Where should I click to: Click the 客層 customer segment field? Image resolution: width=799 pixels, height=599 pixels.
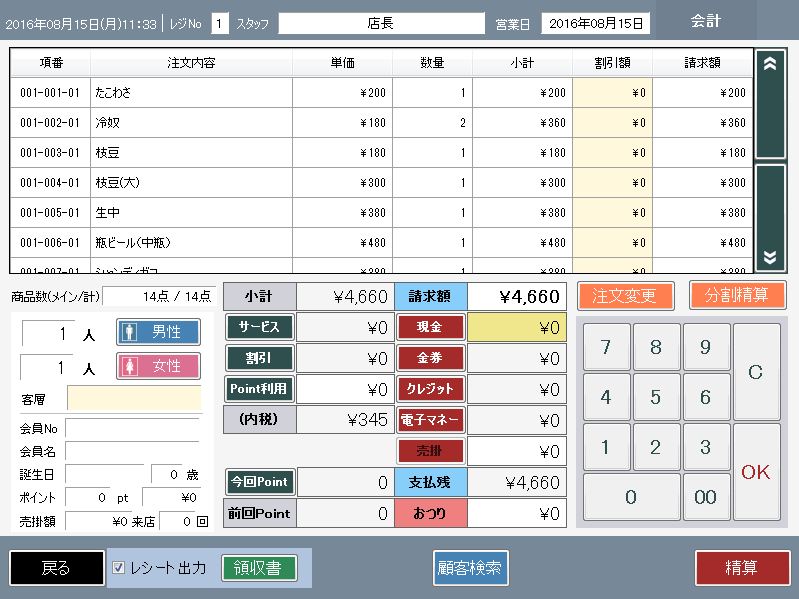[x=134, y=398]
